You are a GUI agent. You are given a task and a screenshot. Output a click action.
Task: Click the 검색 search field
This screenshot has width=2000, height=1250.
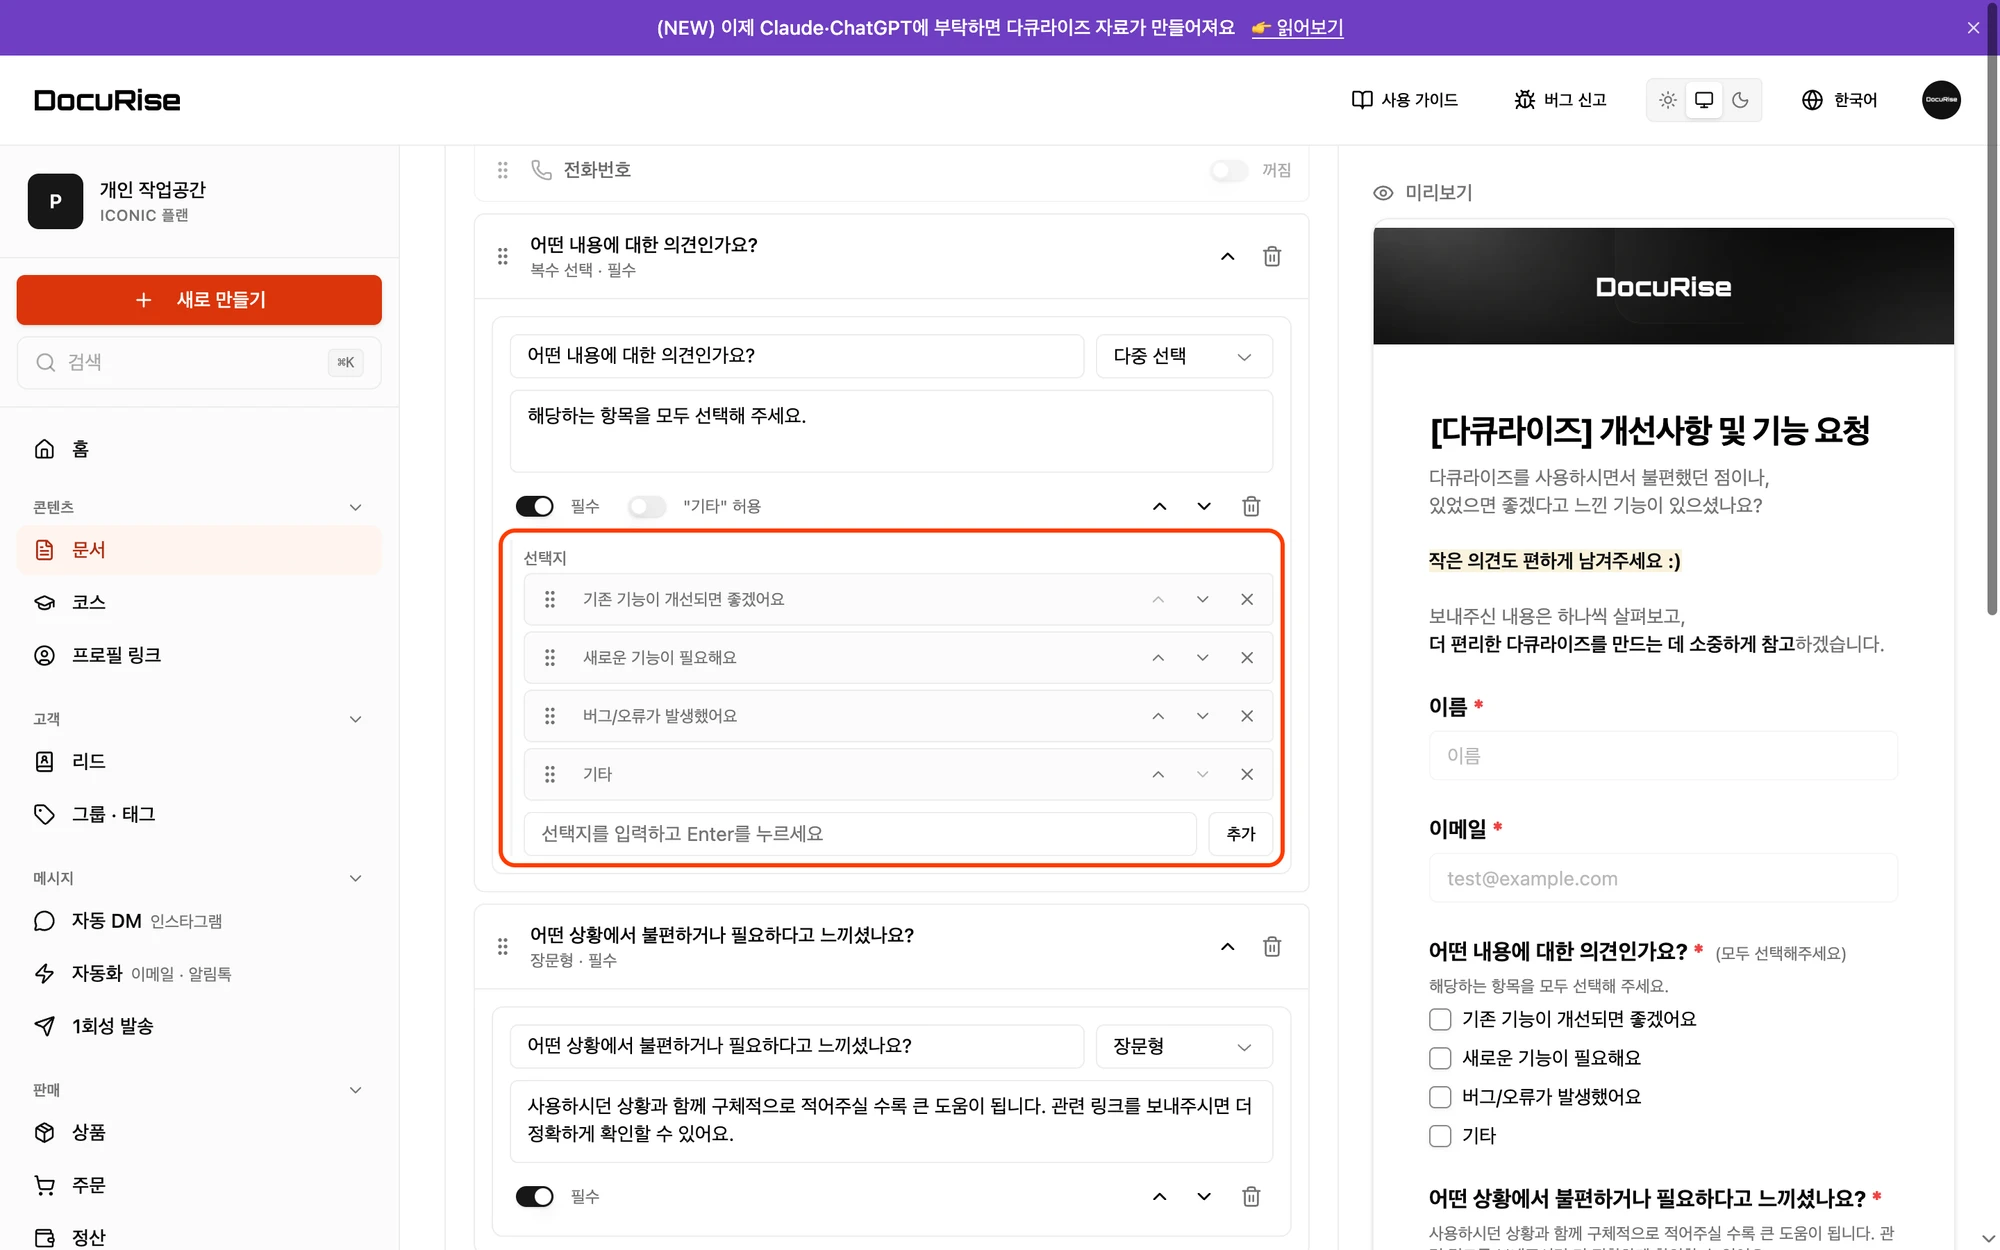point(199,362)
